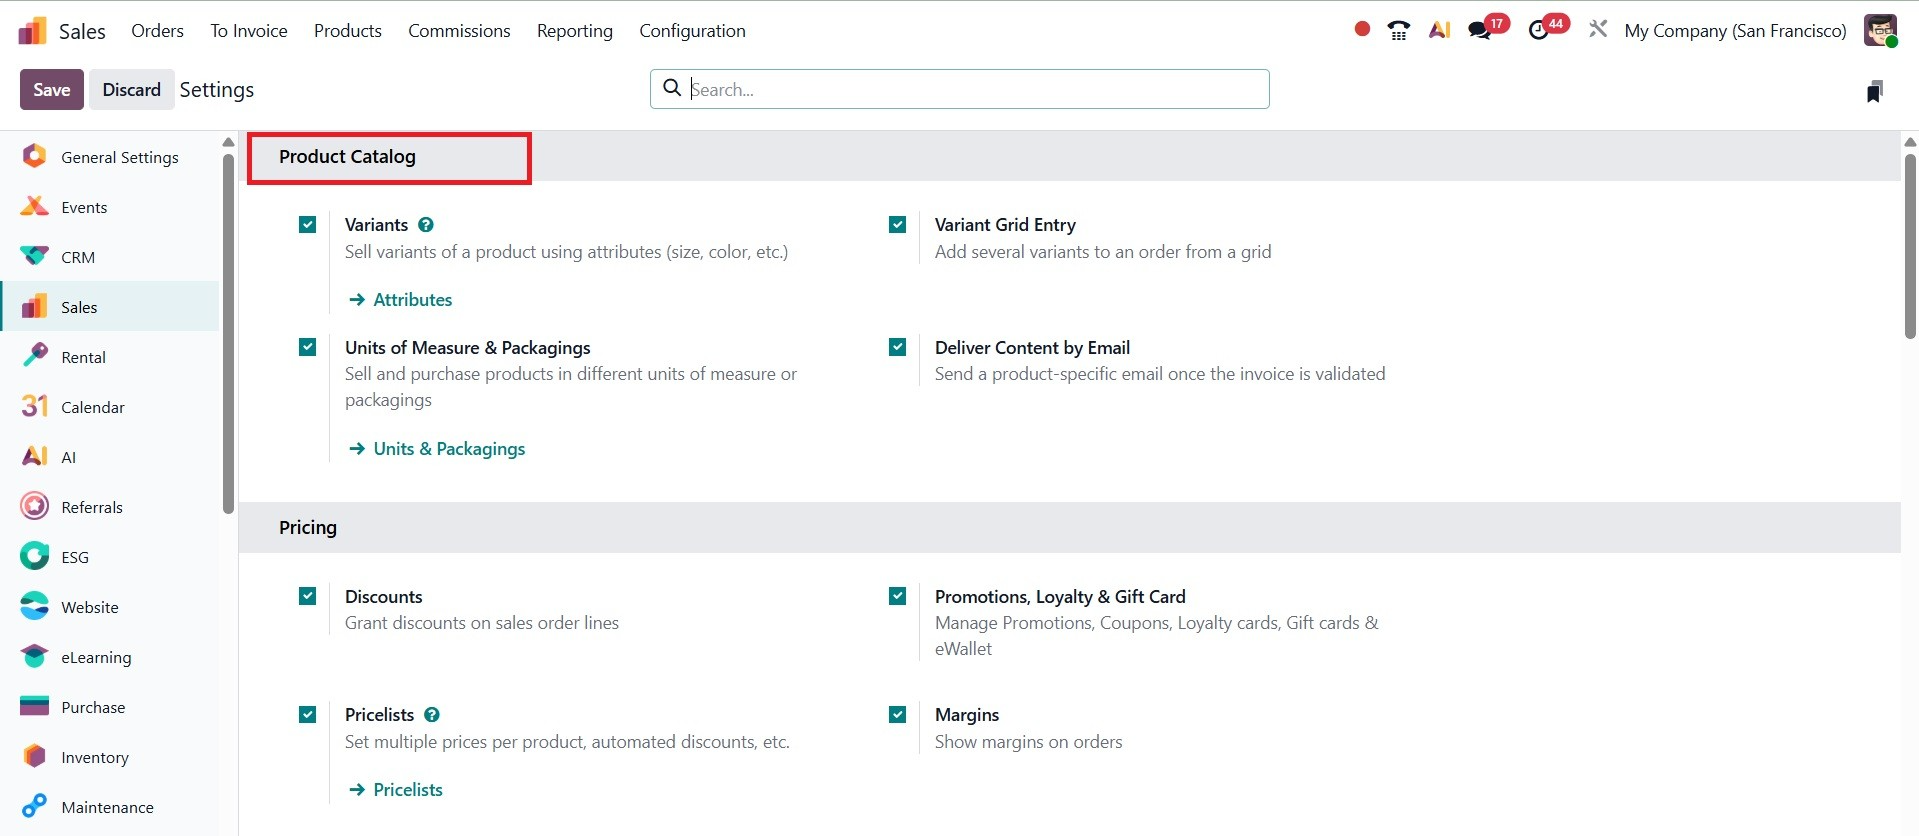The image size is (1919, 836).
Task: Open the chat messages icon
Action: coord(1479,31)
